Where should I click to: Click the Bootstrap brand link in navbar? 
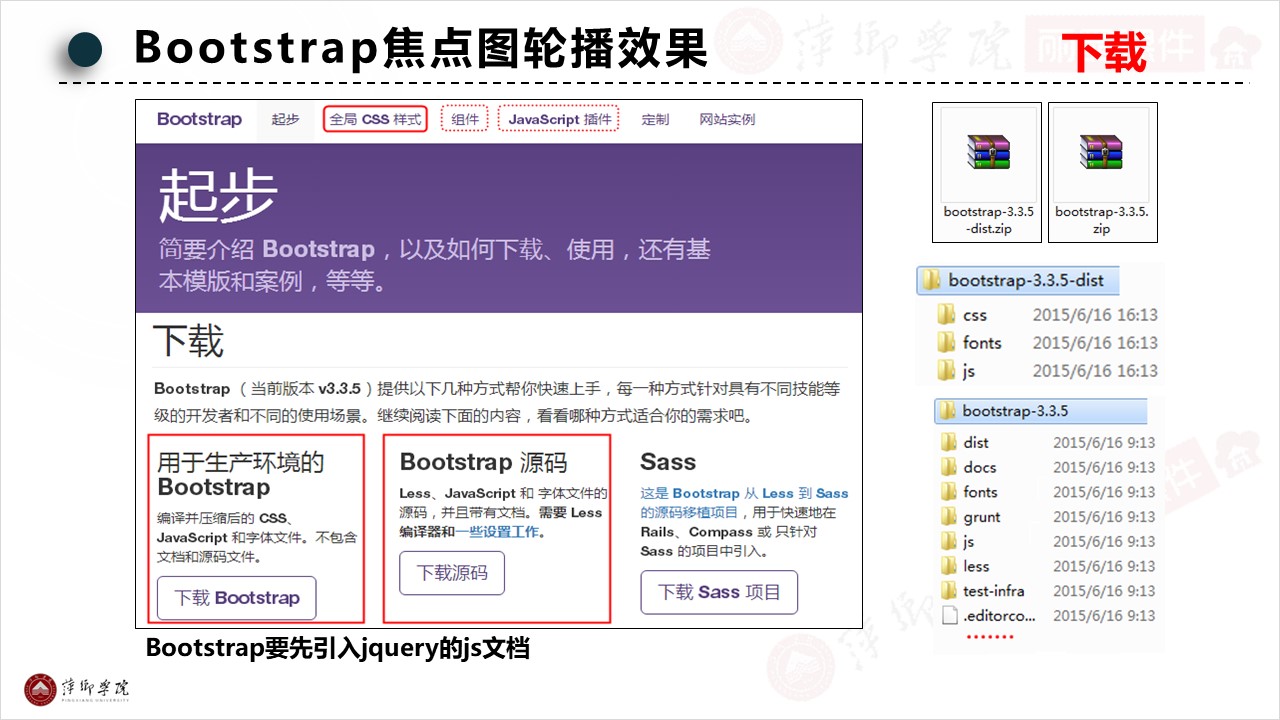pyautogui.click(x=199, y=119)
